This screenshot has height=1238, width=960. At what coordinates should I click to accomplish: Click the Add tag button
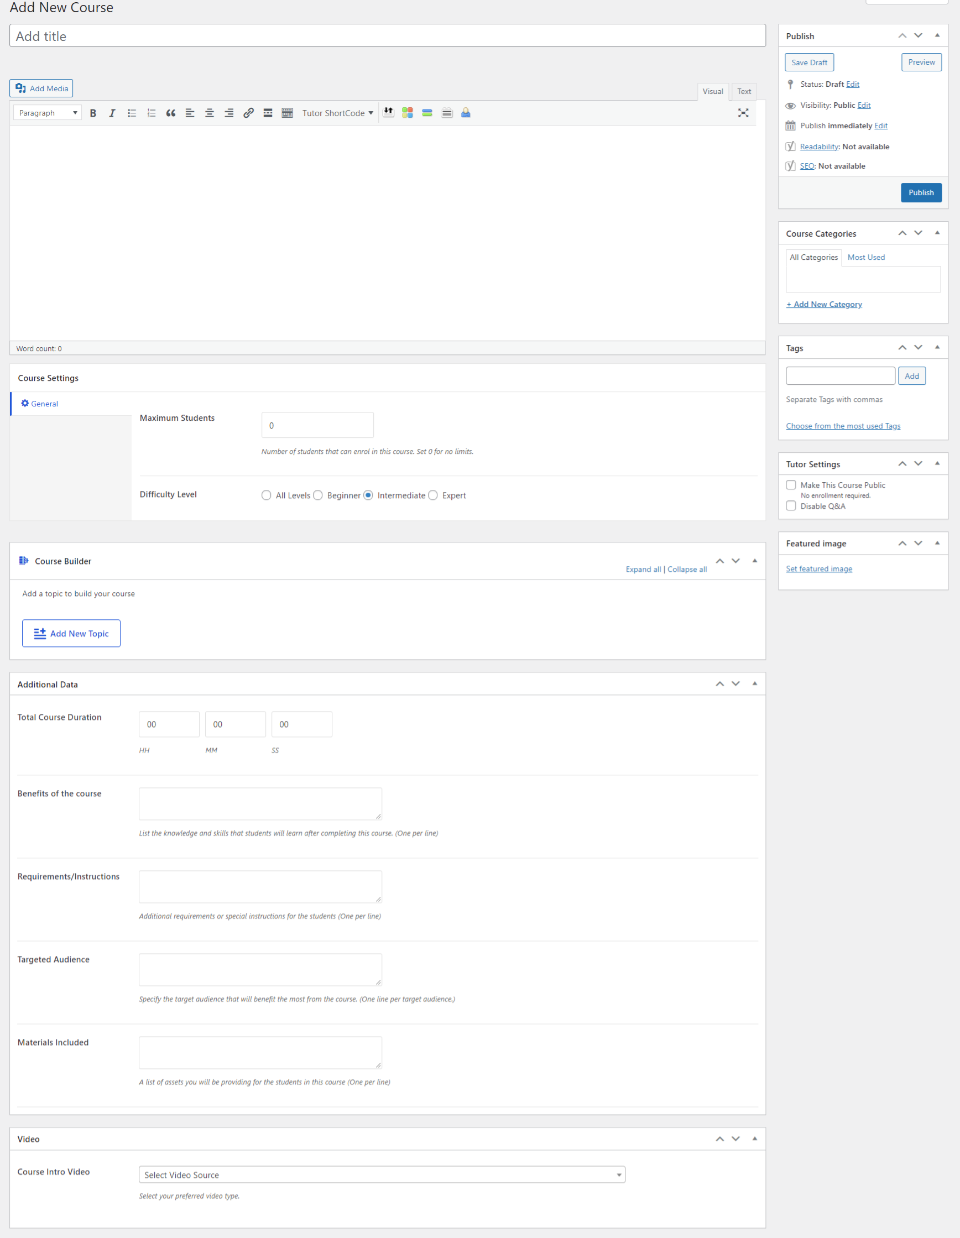912,376
